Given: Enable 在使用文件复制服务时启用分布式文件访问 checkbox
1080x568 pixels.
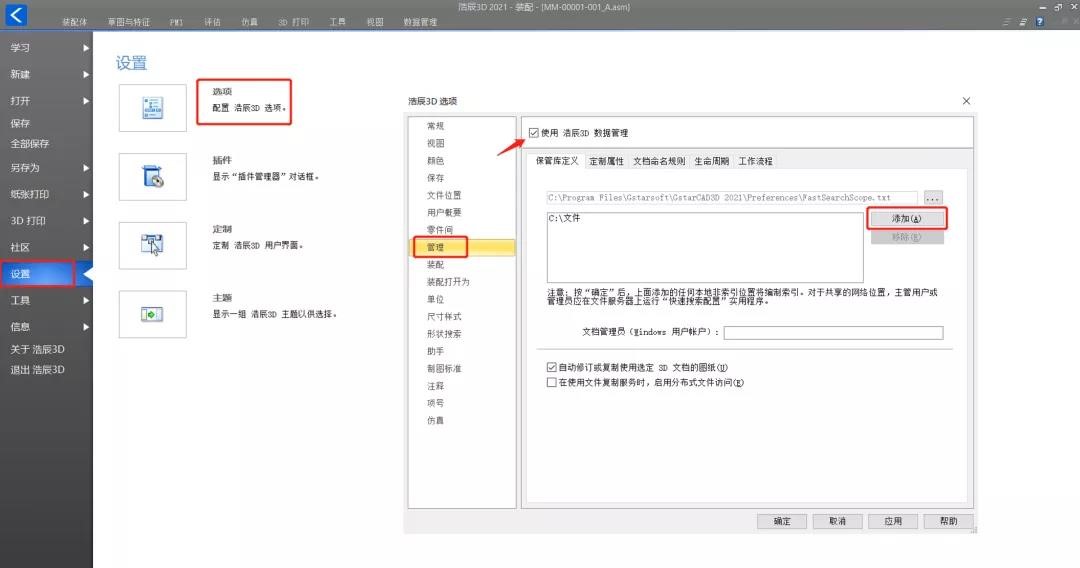Looking at the screenshot, I should [x=552, y=383].
